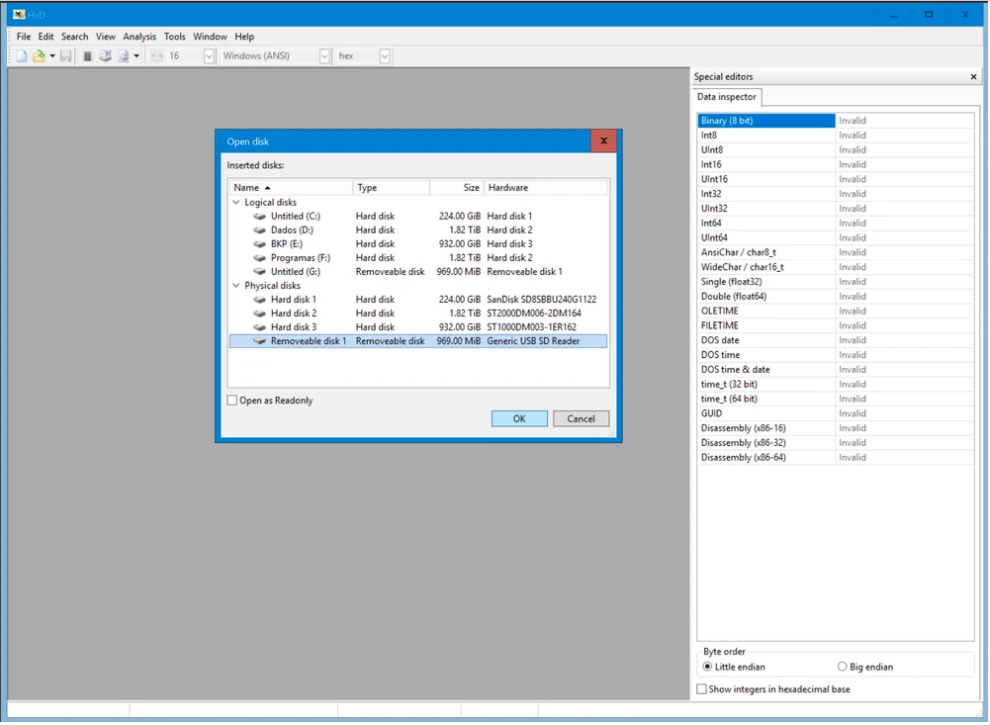Switch to the Data inspector tab
This screenshot has width=990, height=726.
tap(728, 97)
